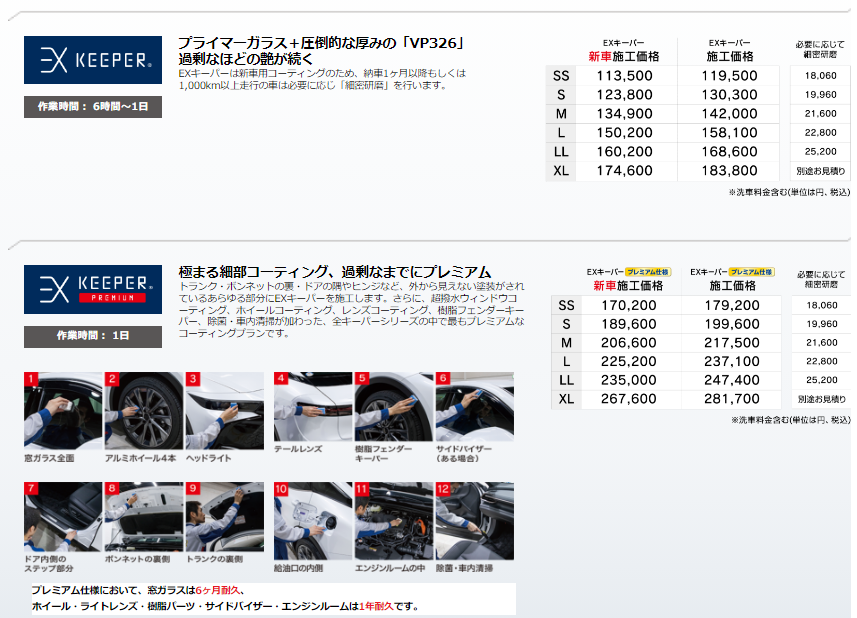
Task: Select the アルミホイール4本 wheel image
Action: click(144, 409)
